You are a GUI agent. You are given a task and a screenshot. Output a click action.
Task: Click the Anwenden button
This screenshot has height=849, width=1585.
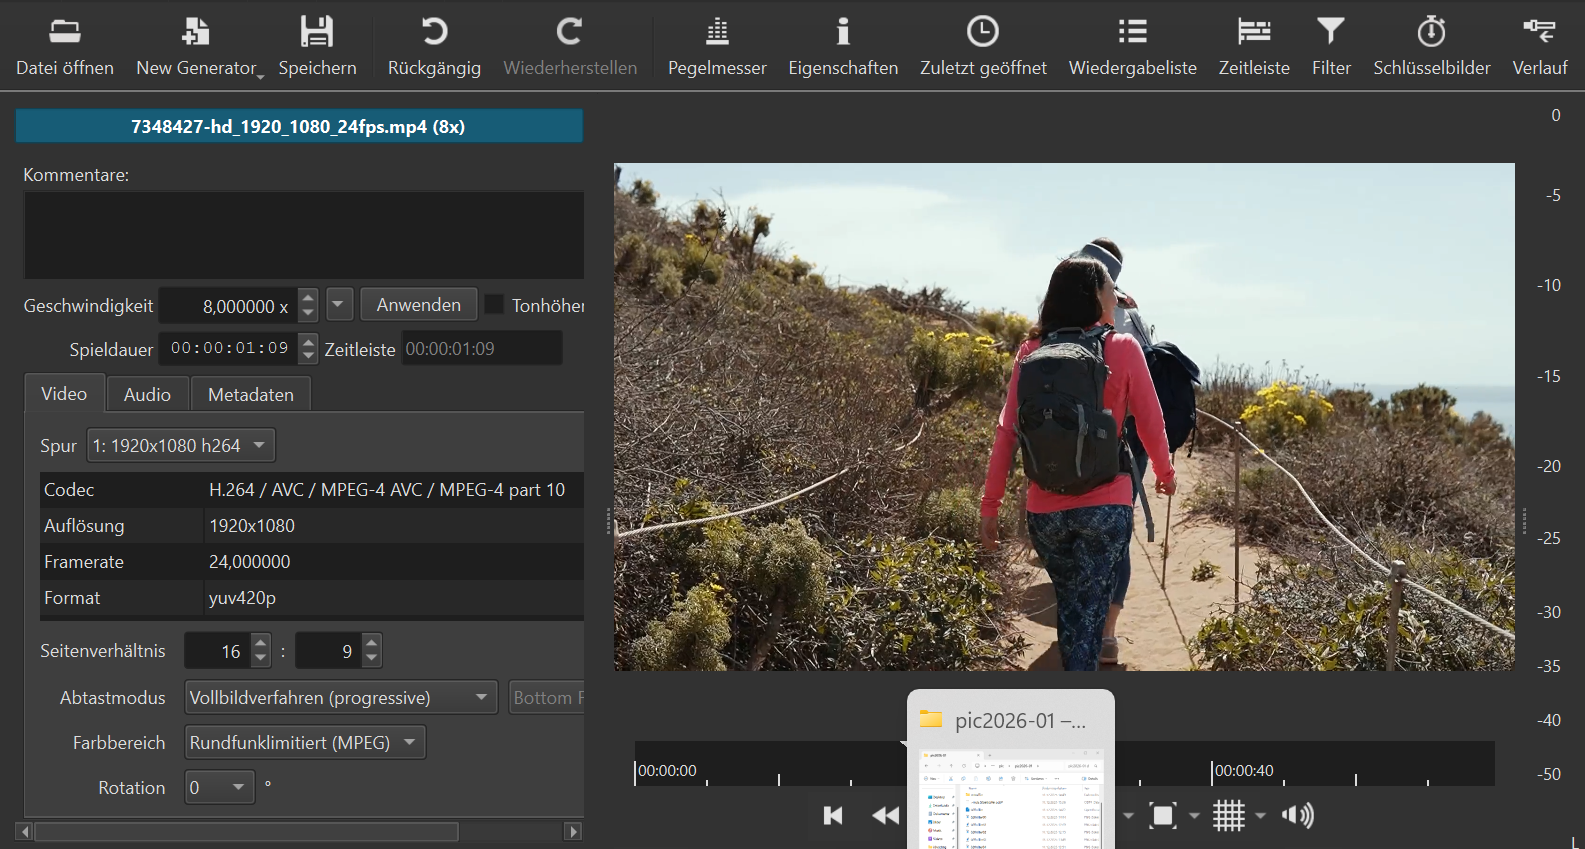418,305
